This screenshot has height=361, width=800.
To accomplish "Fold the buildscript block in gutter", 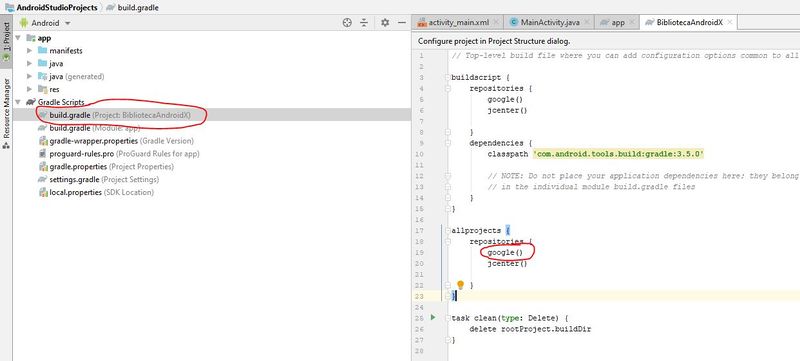I will pyautogui.click(x=447, y=78).
